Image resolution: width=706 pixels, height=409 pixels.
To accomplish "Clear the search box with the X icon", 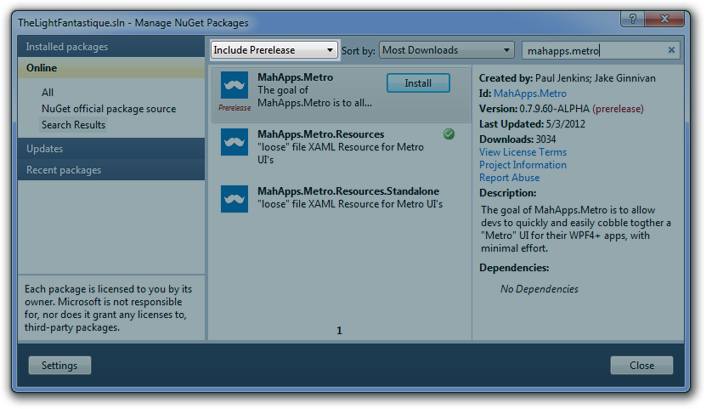I will (671, 50).
